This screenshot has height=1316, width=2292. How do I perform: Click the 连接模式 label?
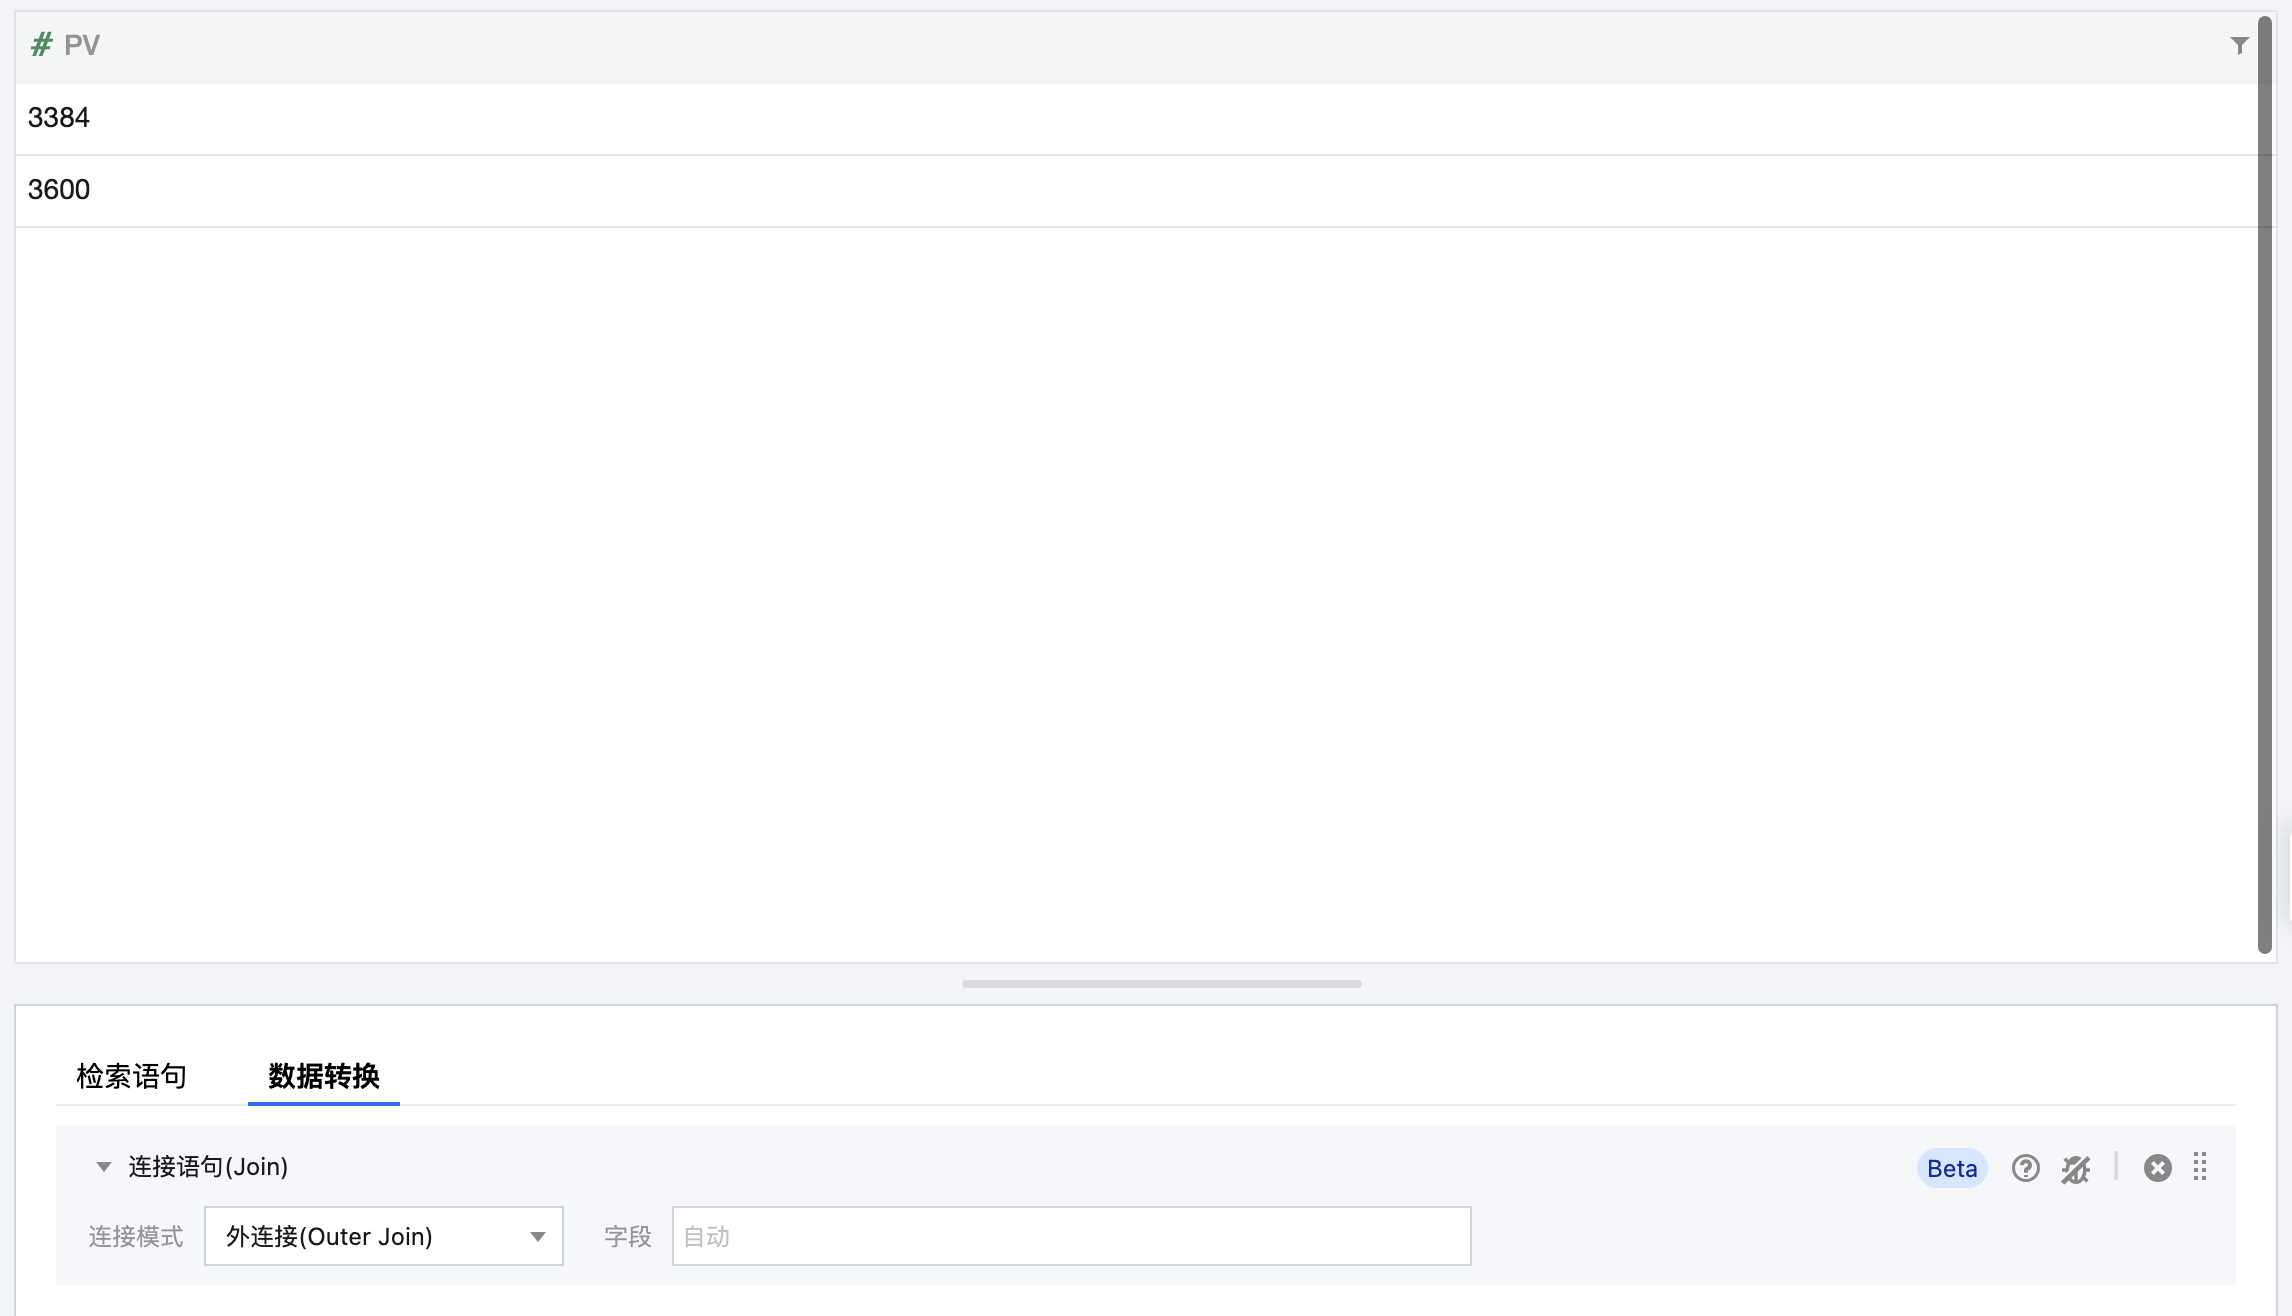coord(136,1237)
